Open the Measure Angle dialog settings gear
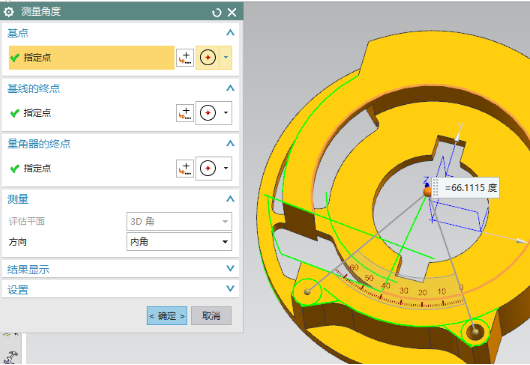530x365 pixels. tap(8, 12)
